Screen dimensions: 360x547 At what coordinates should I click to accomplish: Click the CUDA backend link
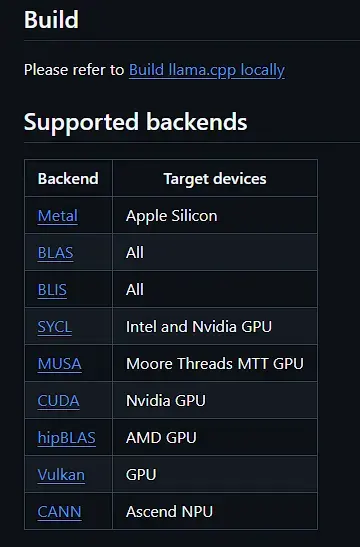[x=59, y=401]
